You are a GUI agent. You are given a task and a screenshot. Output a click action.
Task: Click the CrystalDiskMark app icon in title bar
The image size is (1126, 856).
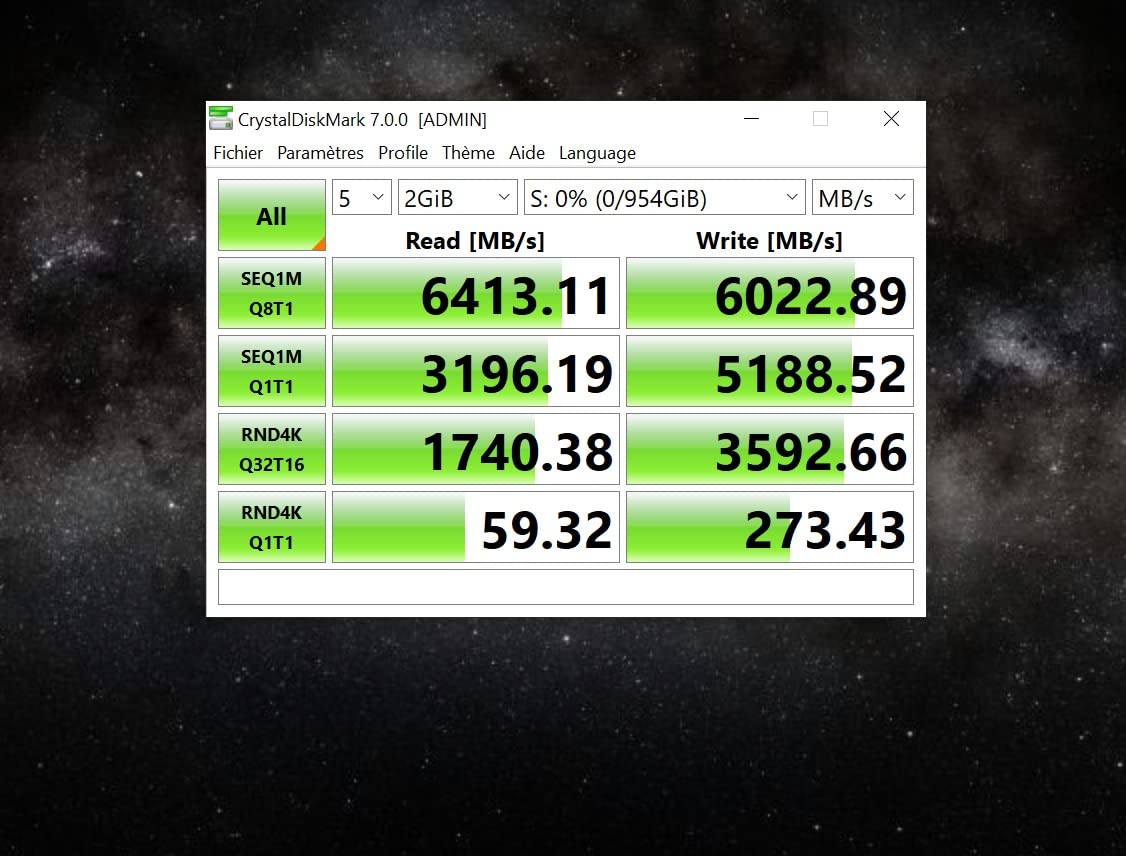[221, 118]
